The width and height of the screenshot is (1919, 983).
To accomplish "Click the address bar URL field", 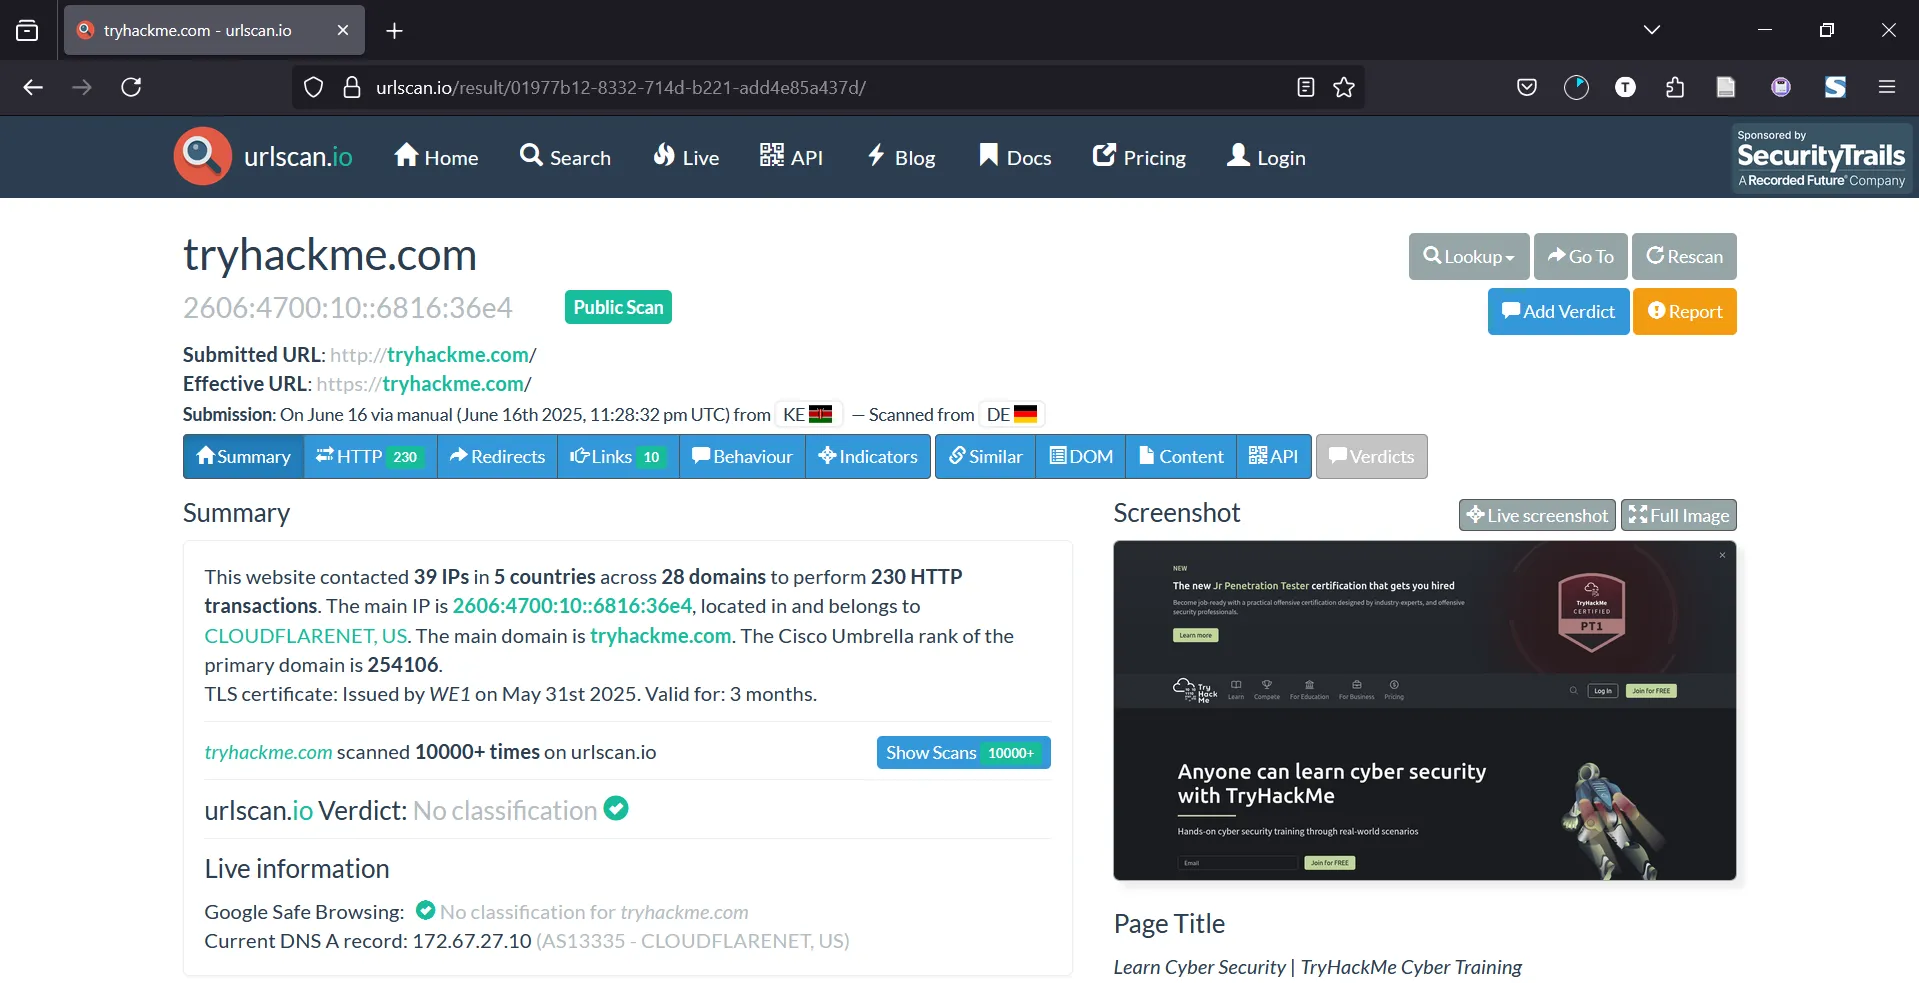I will [x=828, y=87].
